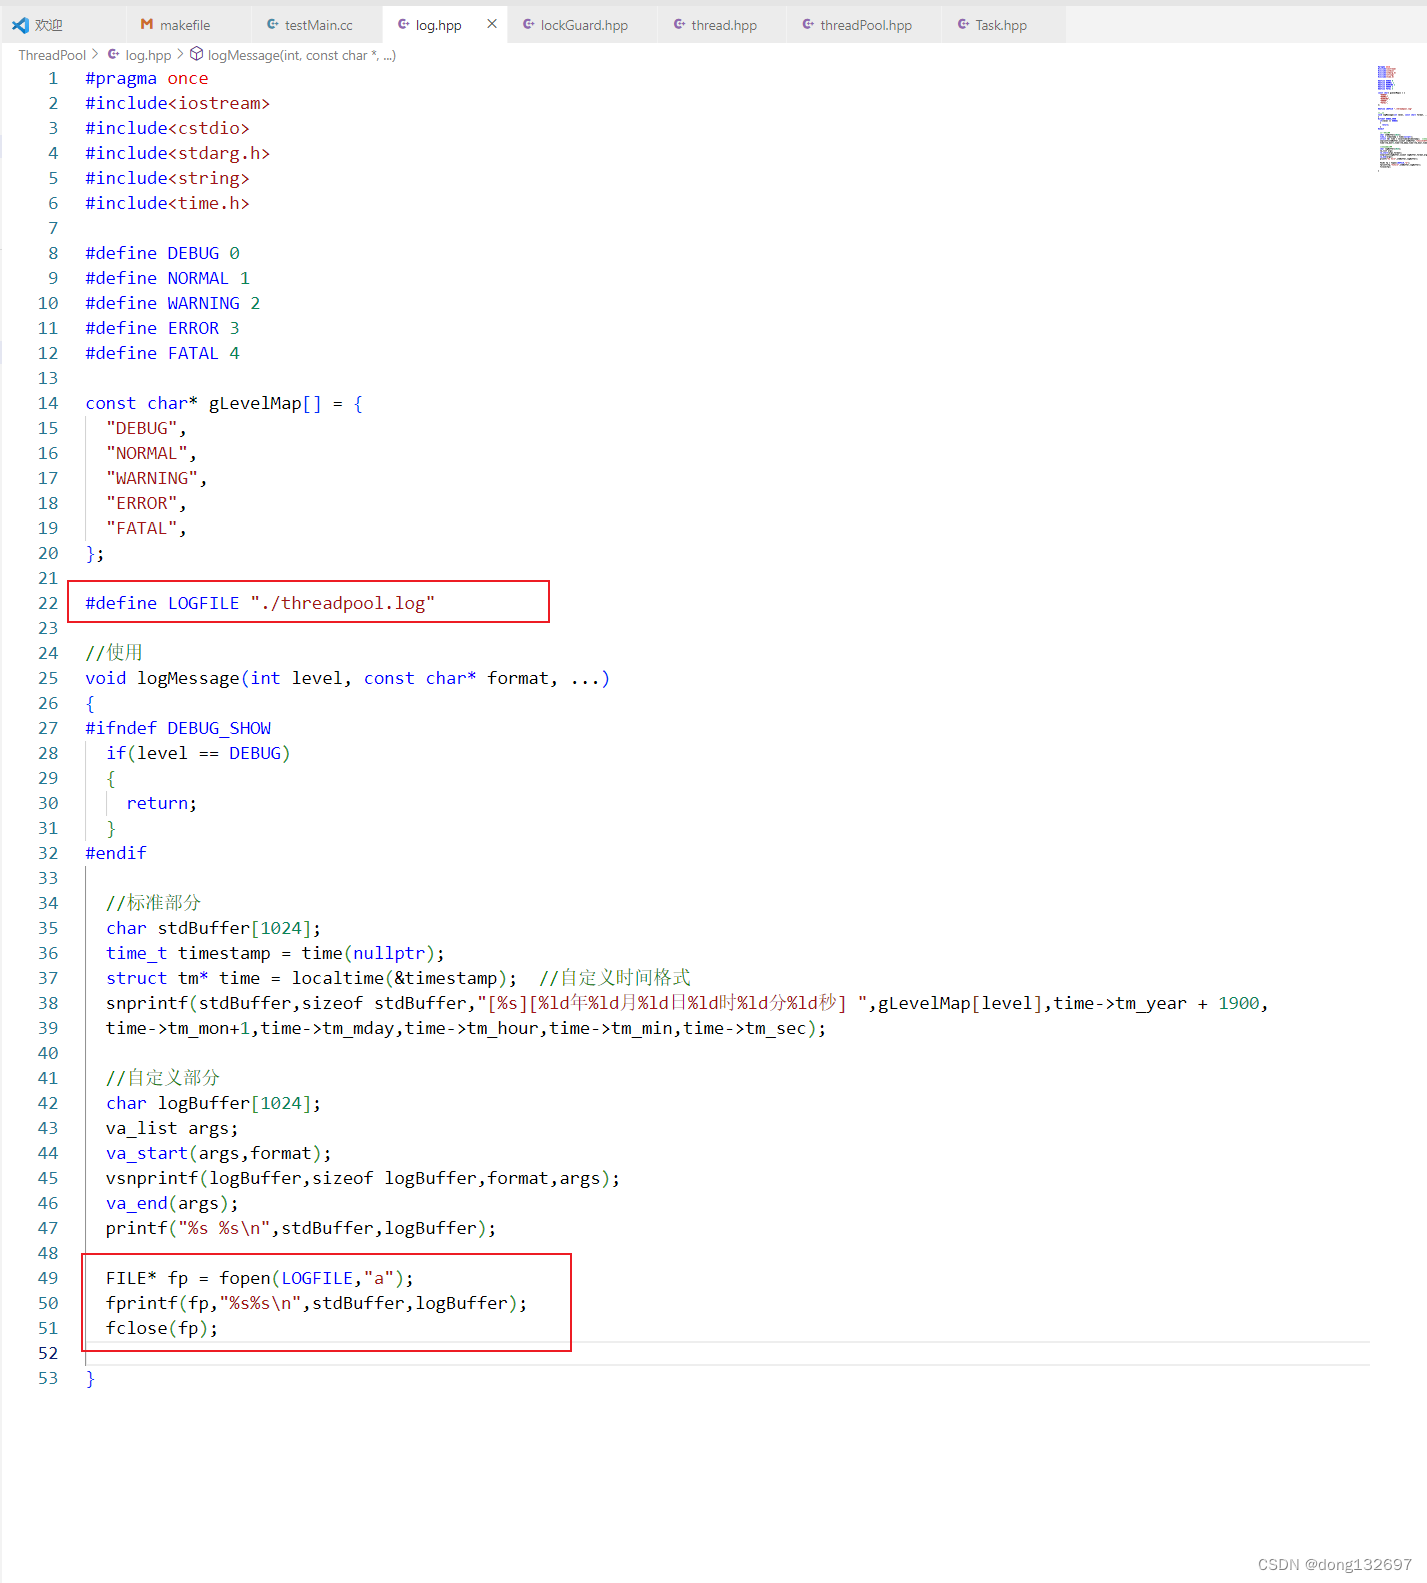This screenshot has height=1583, width=1427.
Task: Click on 'gLevelMap[]' declaration
Action: pos(265,403)
